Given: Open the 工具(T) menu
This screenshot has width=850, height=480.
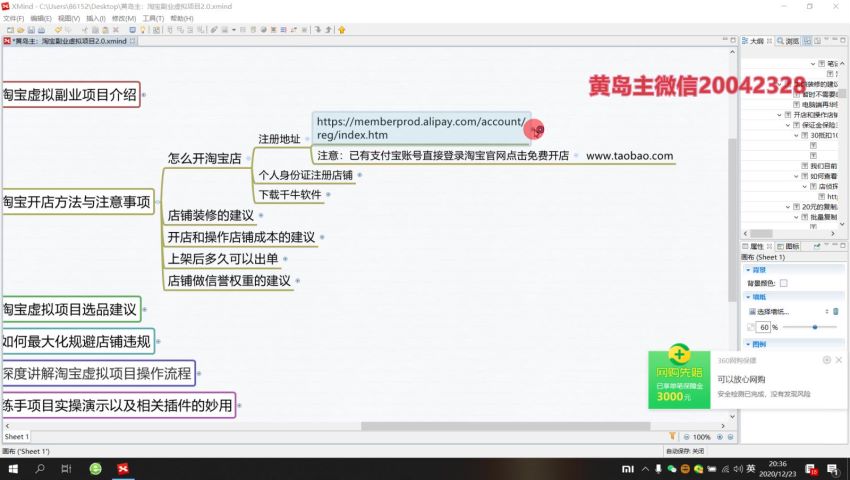Looking at the screenshot, I should tap(153, 18).
